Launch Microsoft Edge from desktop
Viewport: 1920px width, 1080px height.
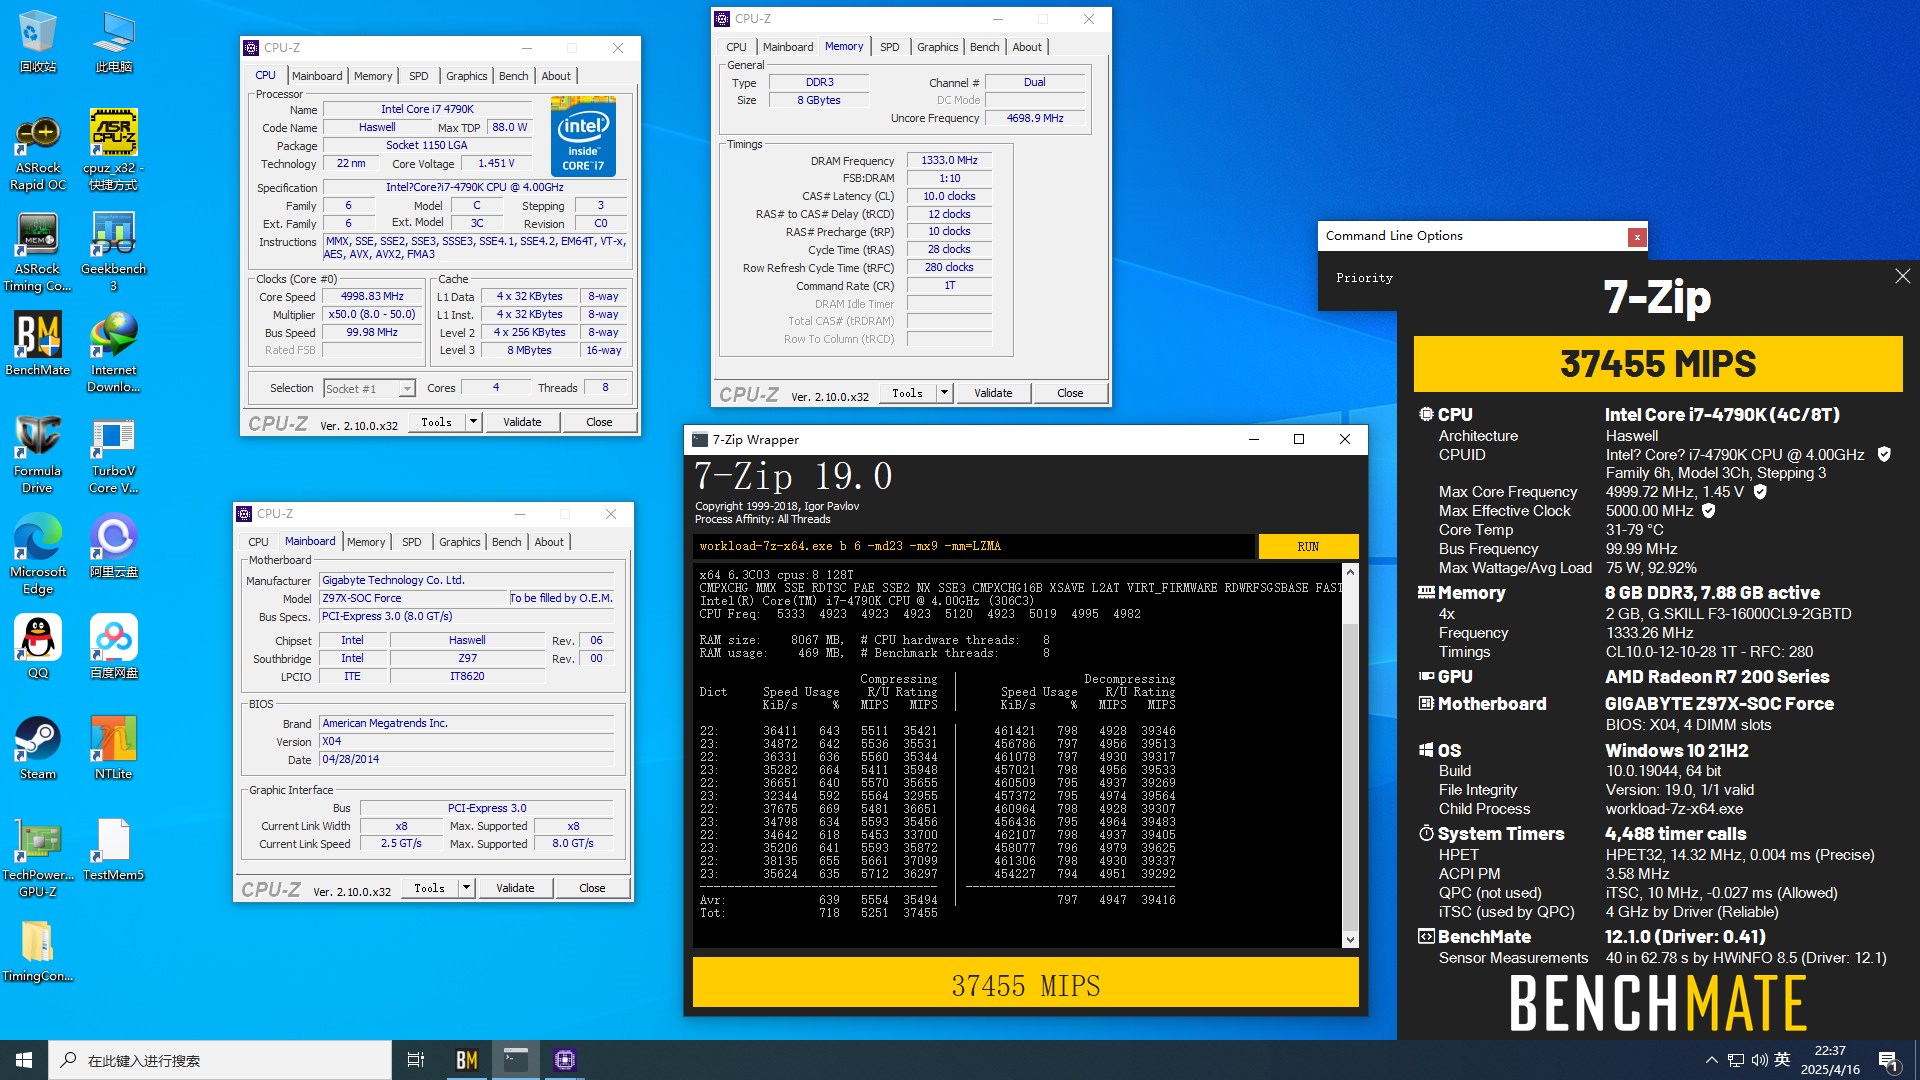pos(38,555)
